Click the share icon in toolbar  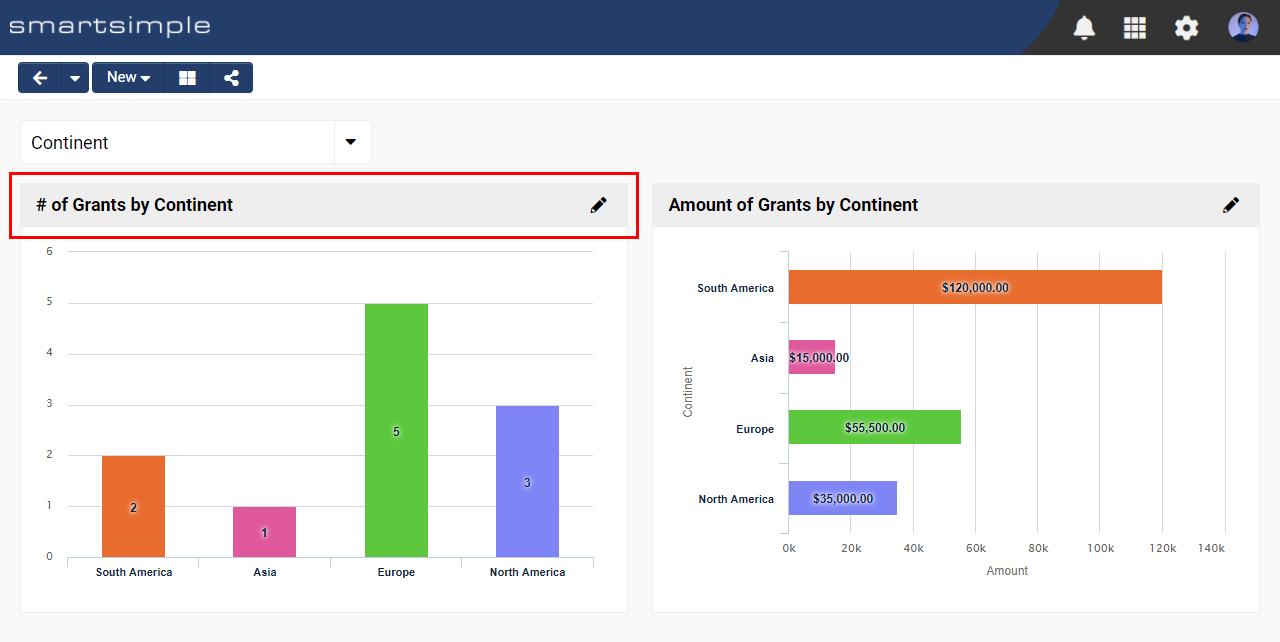pyautogui.click(x=231, y=78)
